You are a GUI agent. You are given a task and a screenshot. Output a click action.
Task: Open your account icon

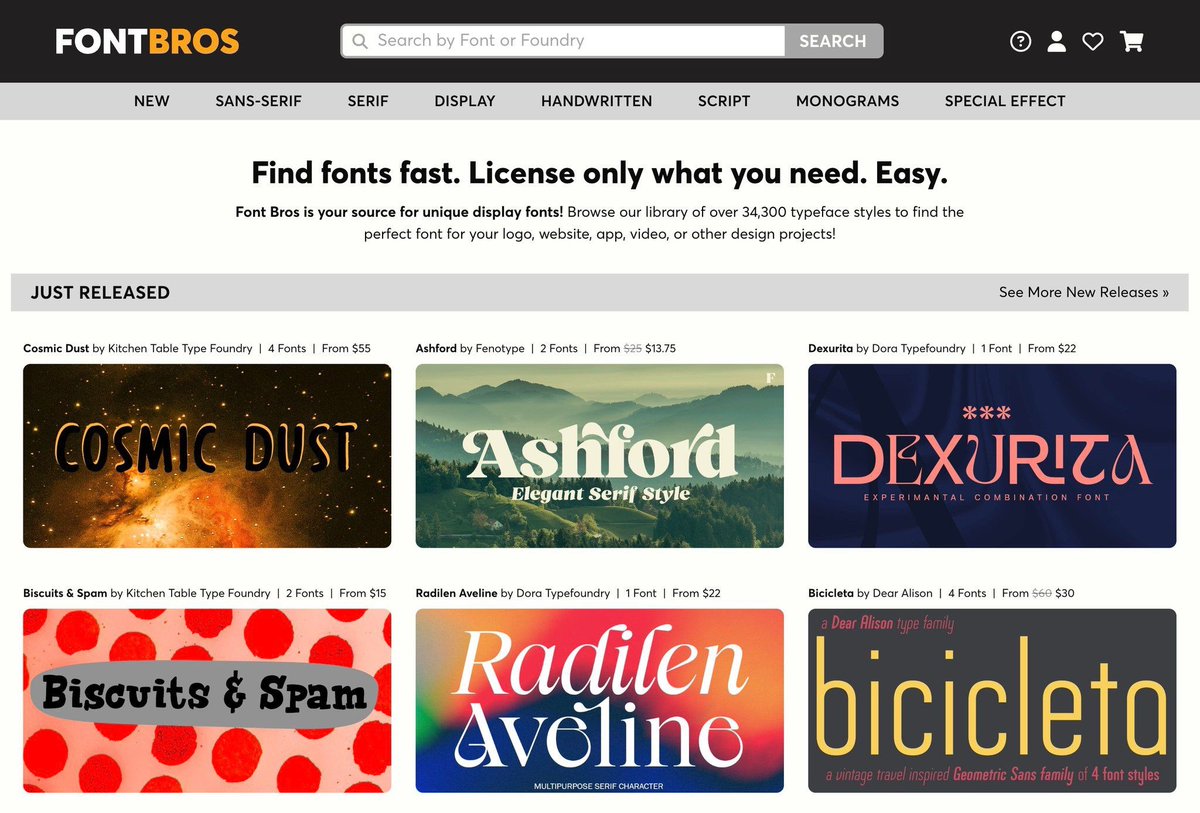(x=1056, y=41)
